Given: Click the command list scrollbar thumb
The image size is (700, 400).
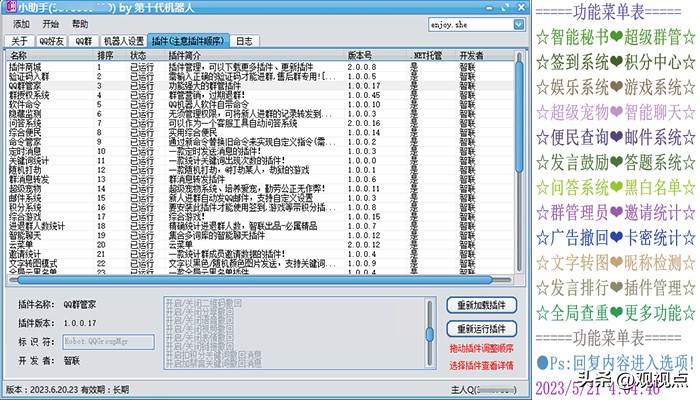Looking at the screenshot, I should [x=429, y=334].
